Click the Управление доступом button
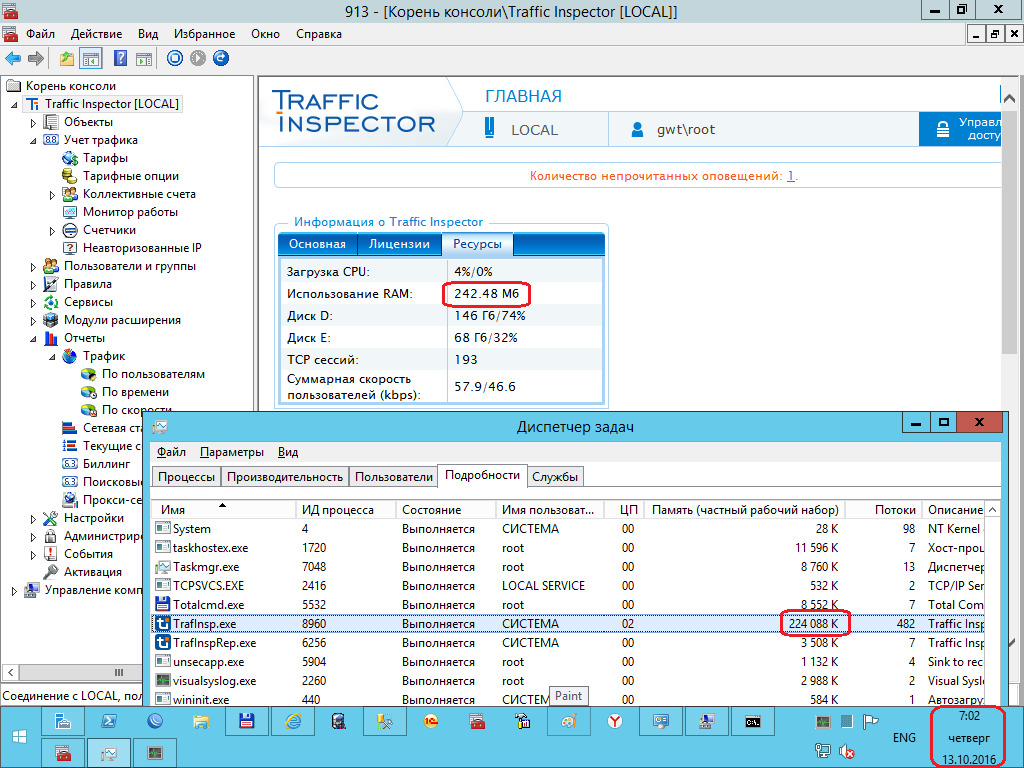1024x768 pixels. (960, 129)
